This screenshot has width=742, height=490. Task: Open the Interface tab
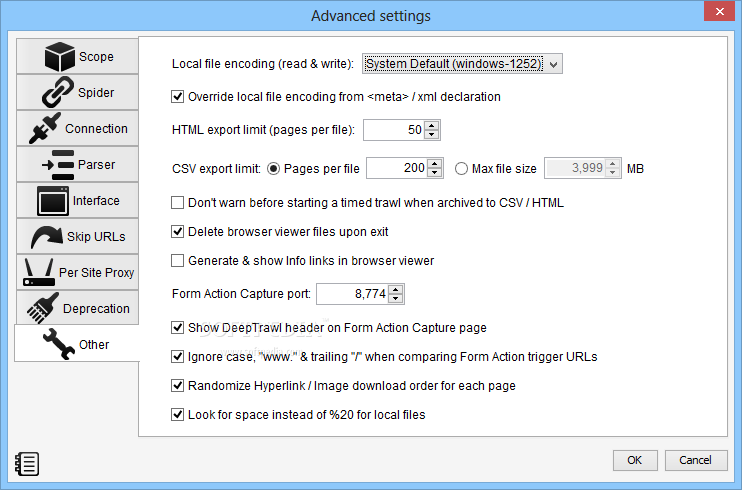(78, 200)
